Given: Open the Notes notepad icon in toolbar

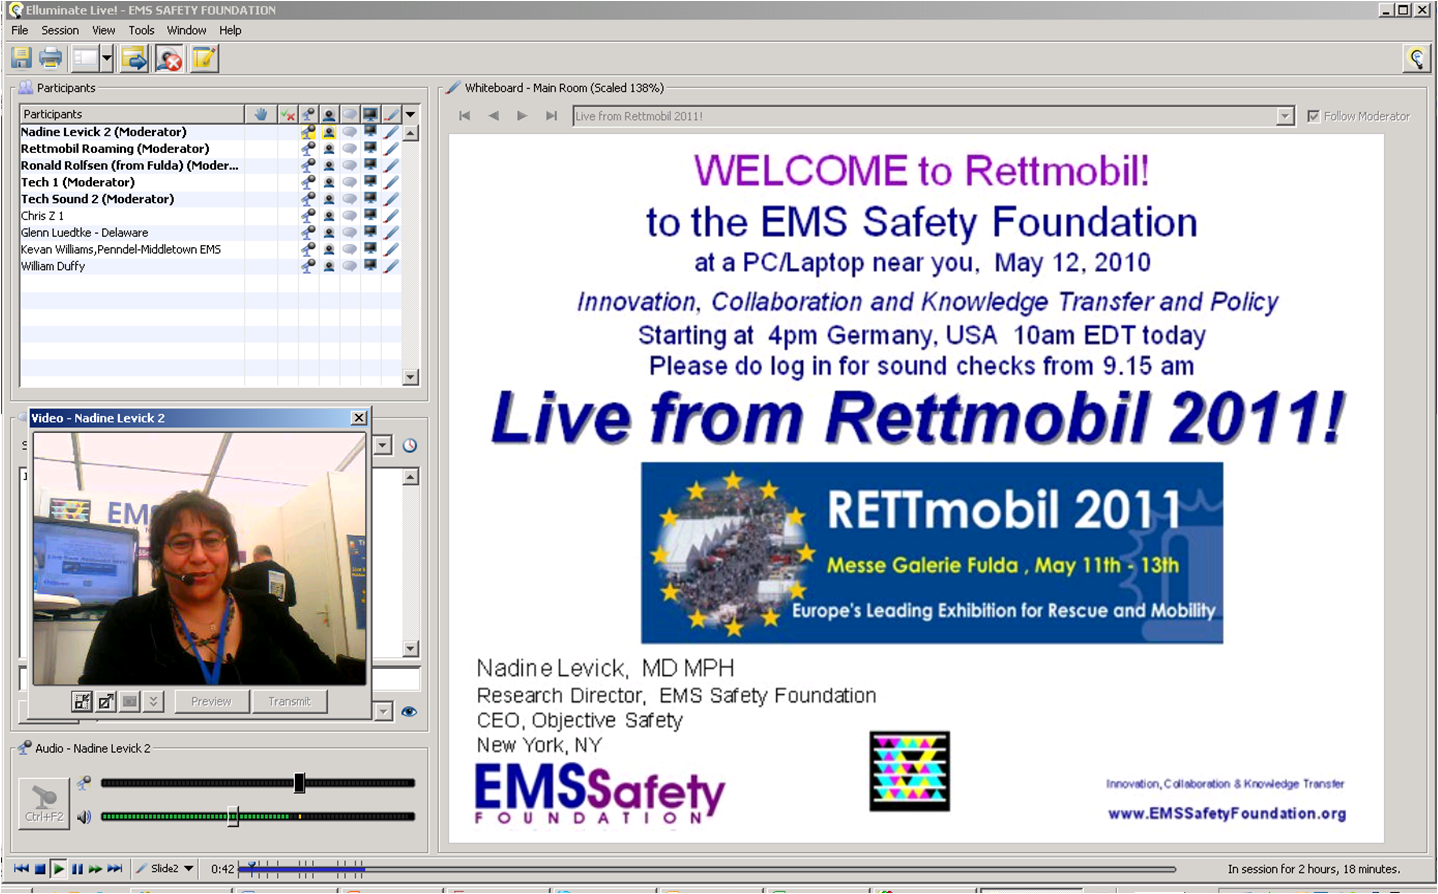Looking at the screenshot, I should point(204,59).
